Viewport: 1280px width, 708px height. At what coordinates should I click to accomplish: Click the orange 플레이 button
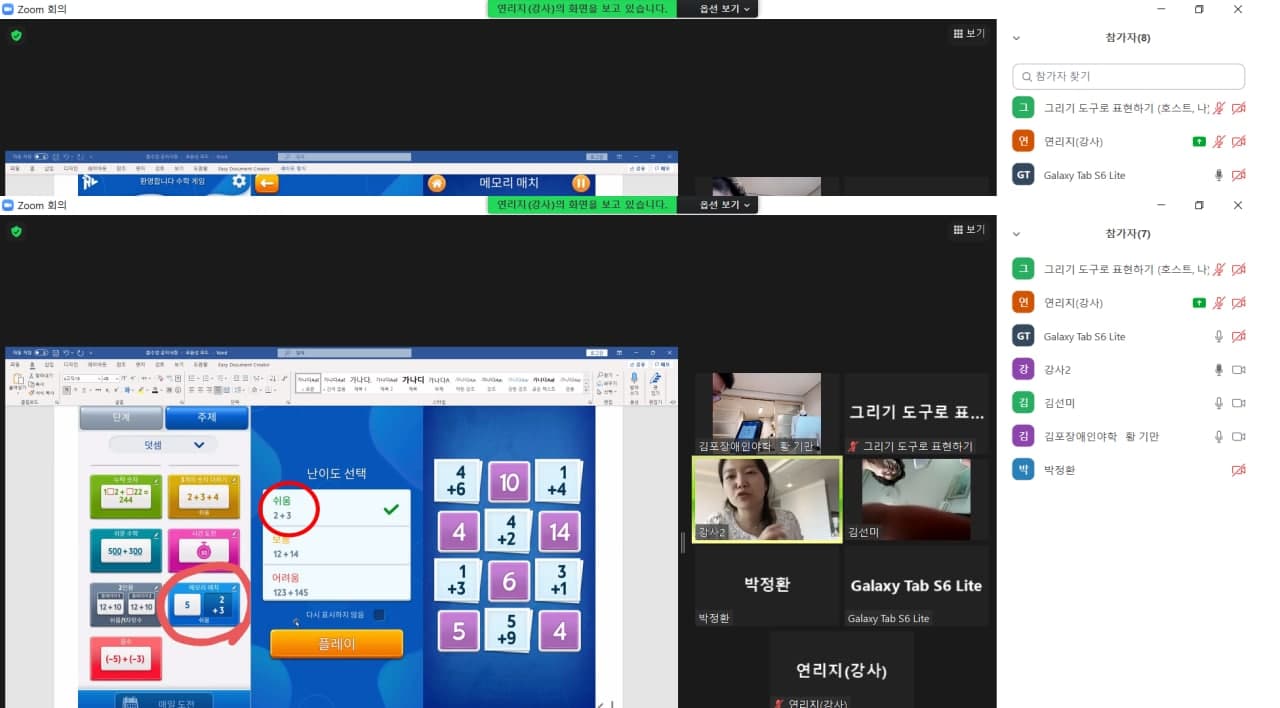[337, 644]
